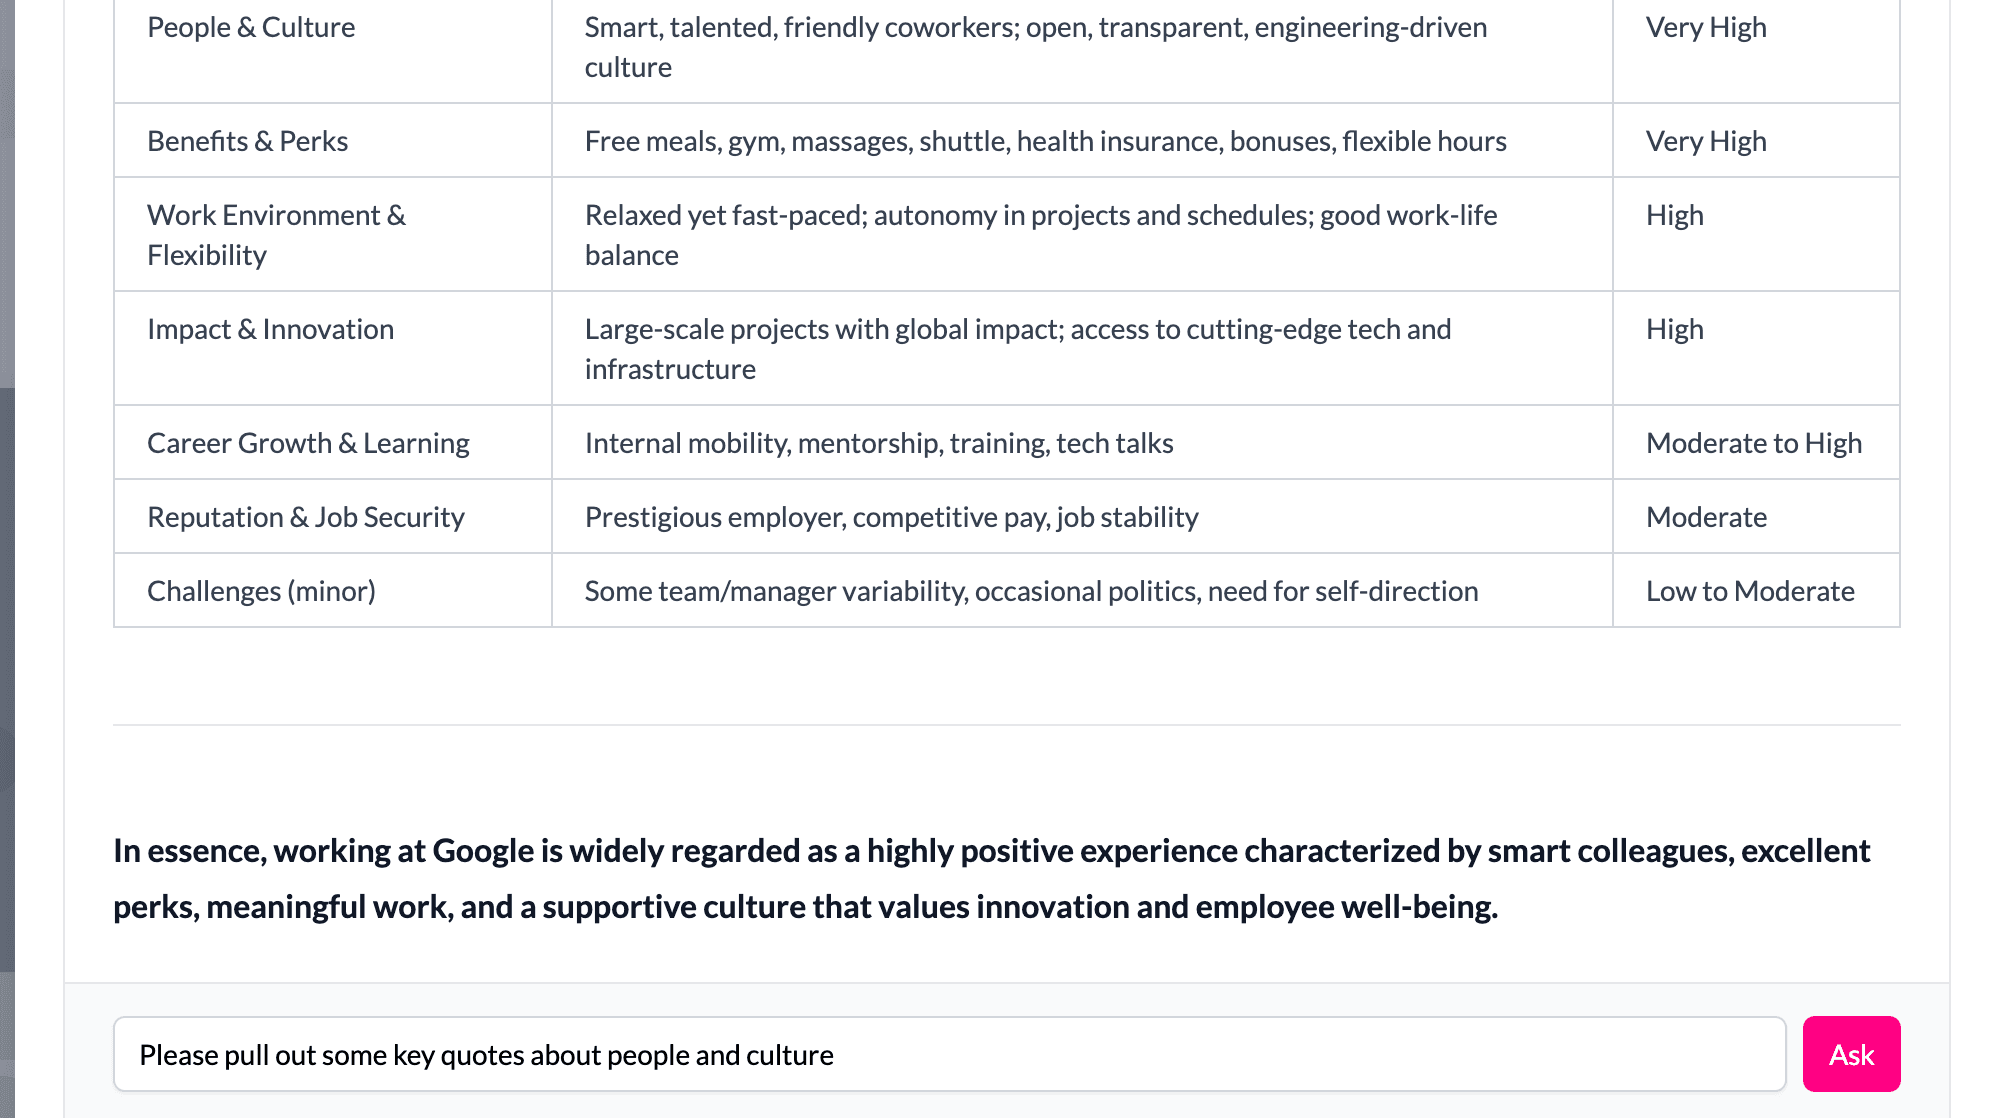Click the Very High rating for People & Culture
Image resolution: width=1990 pixels, height=1118 pixels.
[1706, 28]
